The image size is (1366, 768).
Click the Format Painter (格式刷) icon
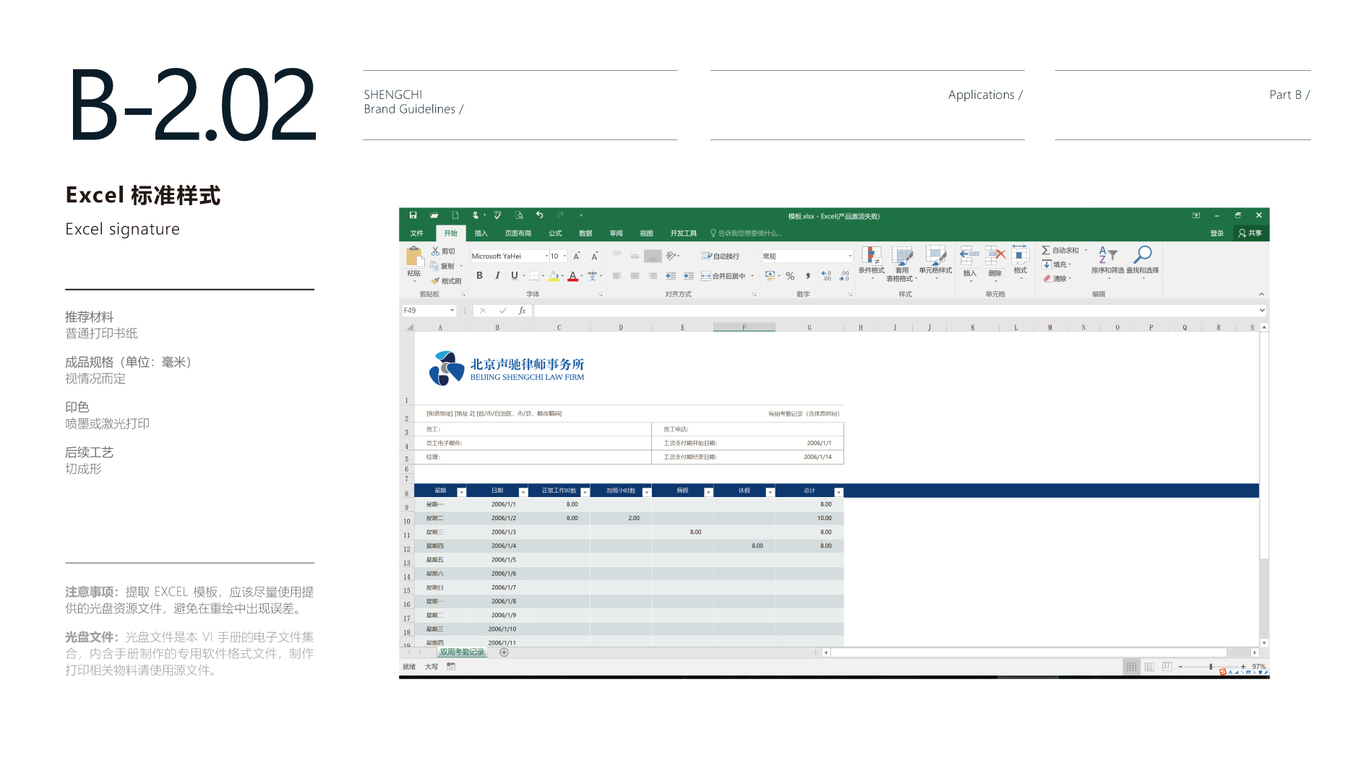(x=435, y=281)
